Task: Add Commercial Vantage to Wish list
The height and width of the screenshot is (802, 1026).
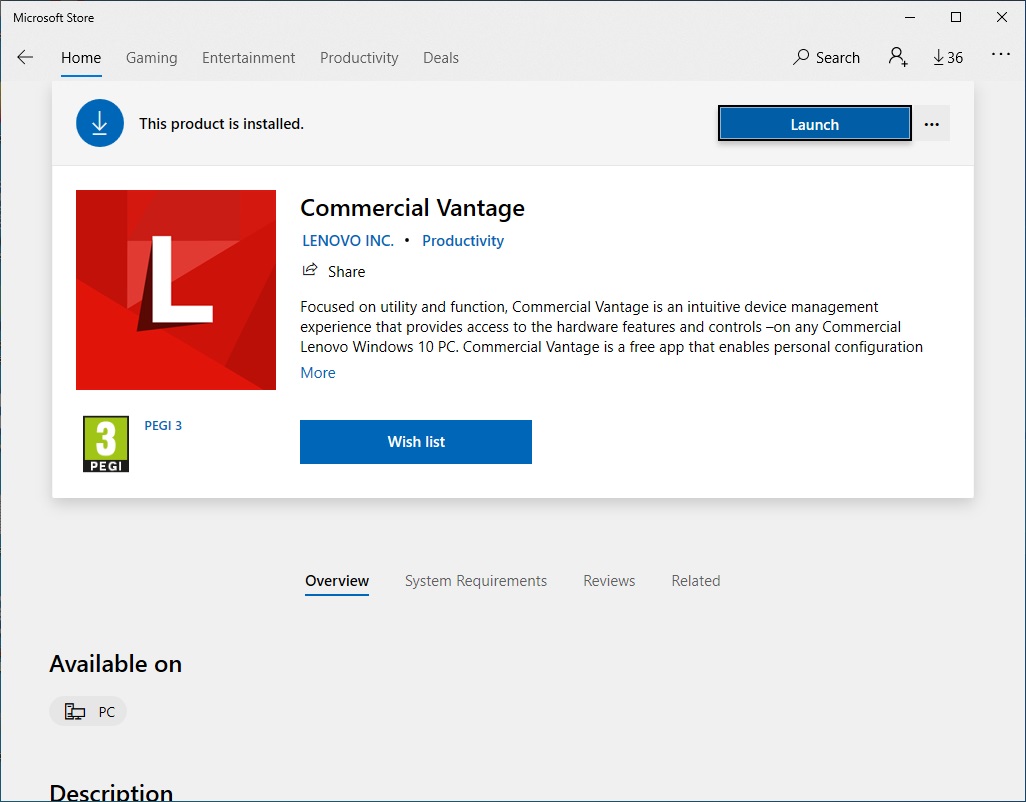Action: [x=415, y=441]
